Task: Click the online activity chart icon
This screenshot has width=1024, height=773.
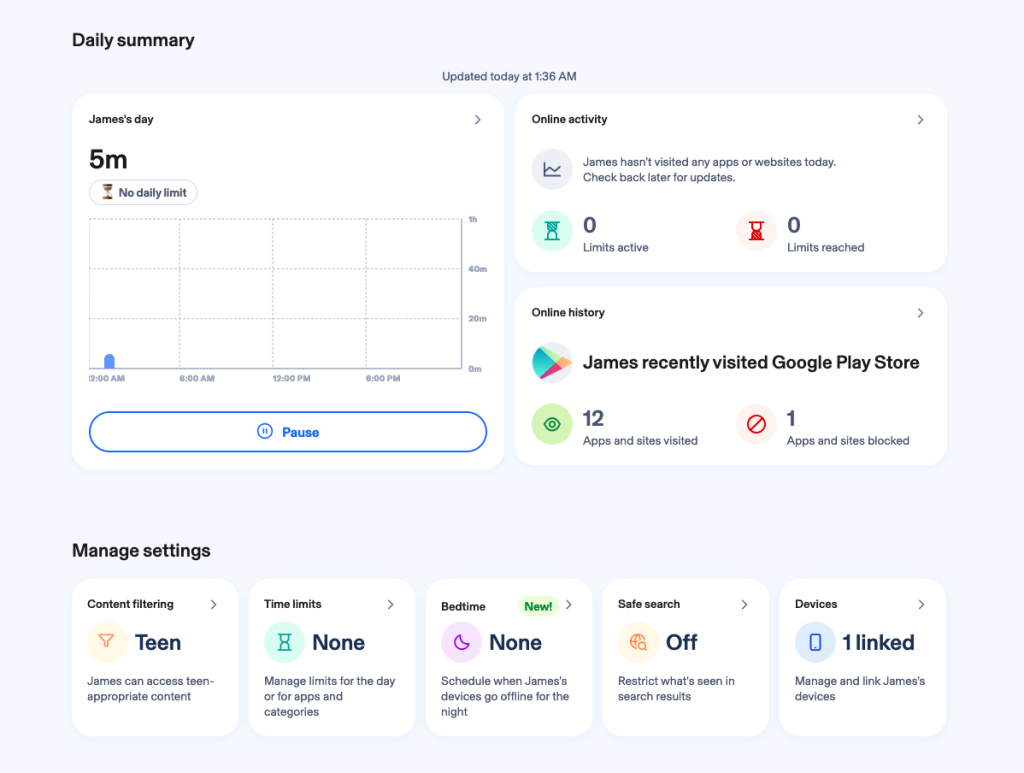Action: pyautogui.click(x=552, y=169)
